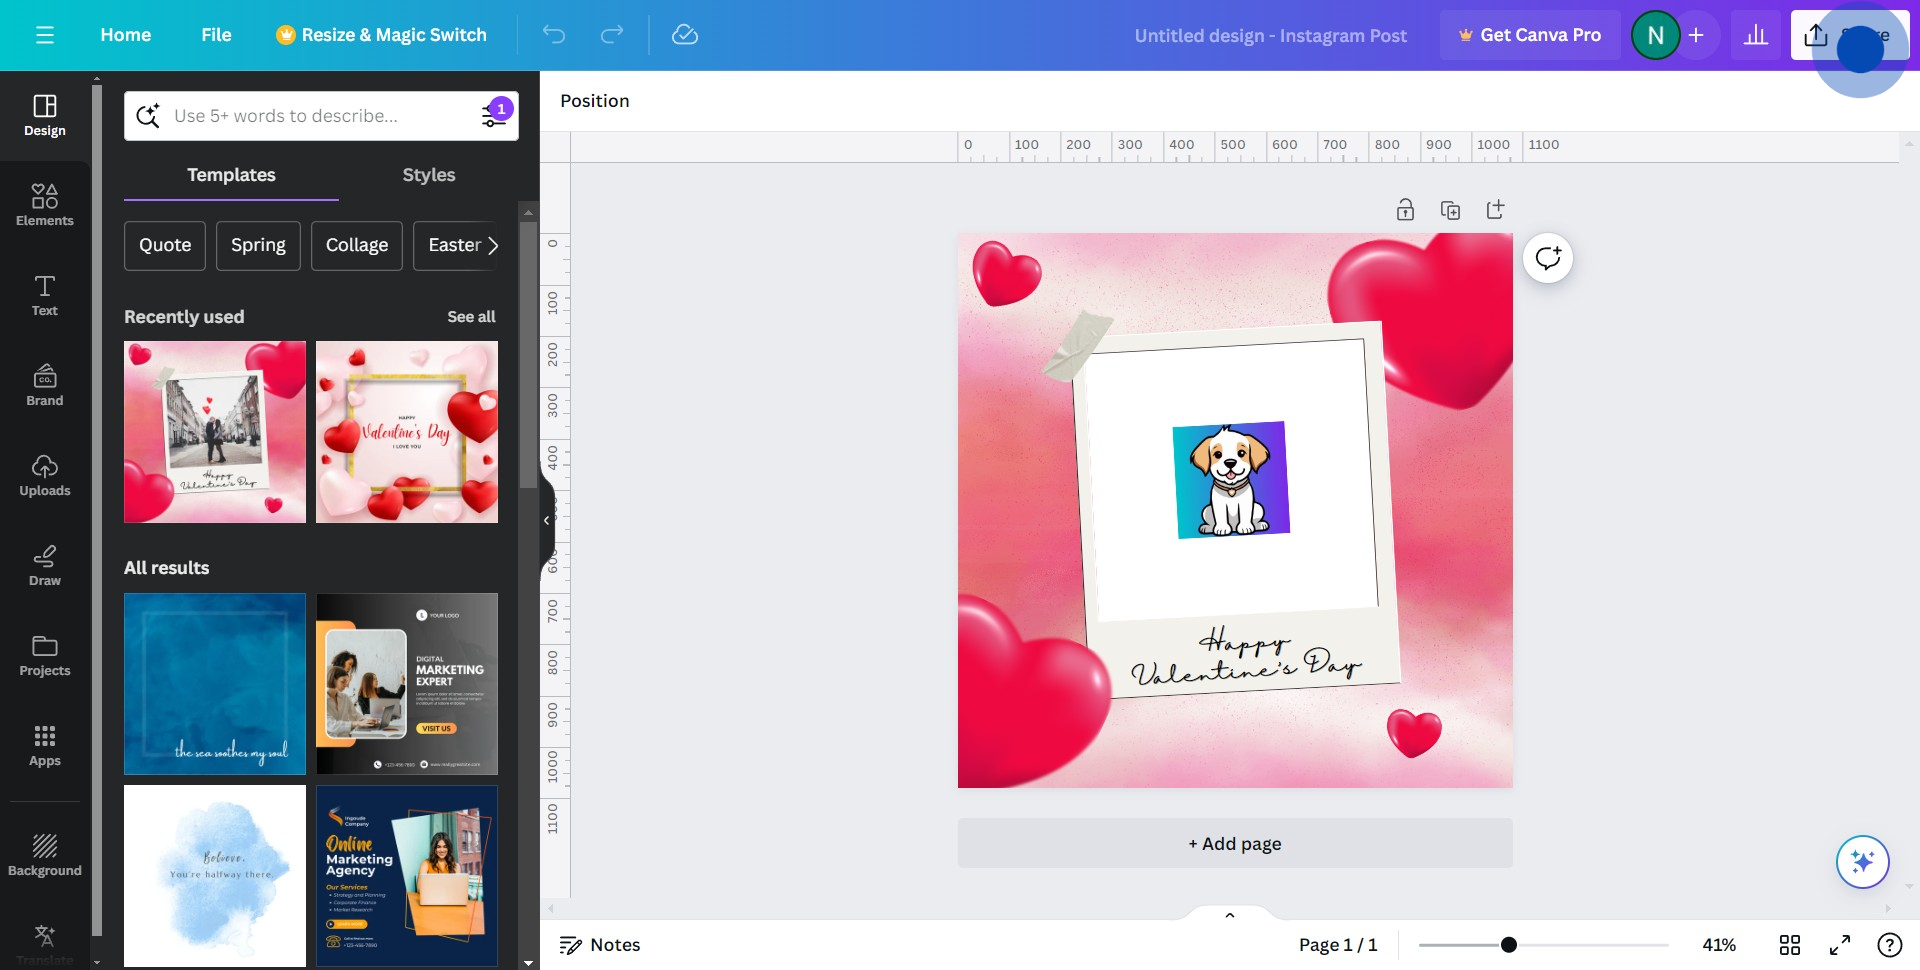Open the Elements panel
The image size is (1920, 970).
45,205
